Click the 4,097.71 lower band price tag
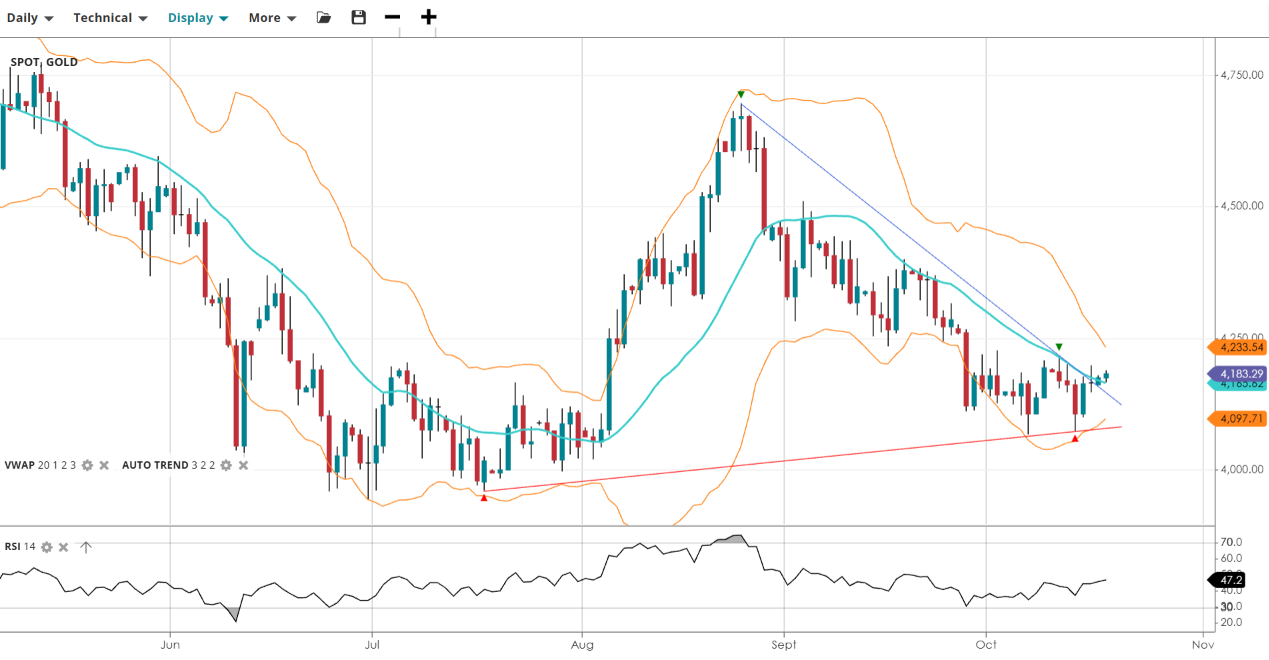 [1237, 419]
